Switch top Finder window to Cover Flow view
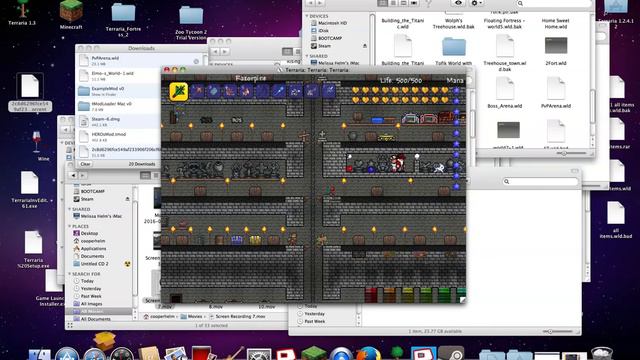This screenshot has height=360, width=640. click(x=414, y=3)
